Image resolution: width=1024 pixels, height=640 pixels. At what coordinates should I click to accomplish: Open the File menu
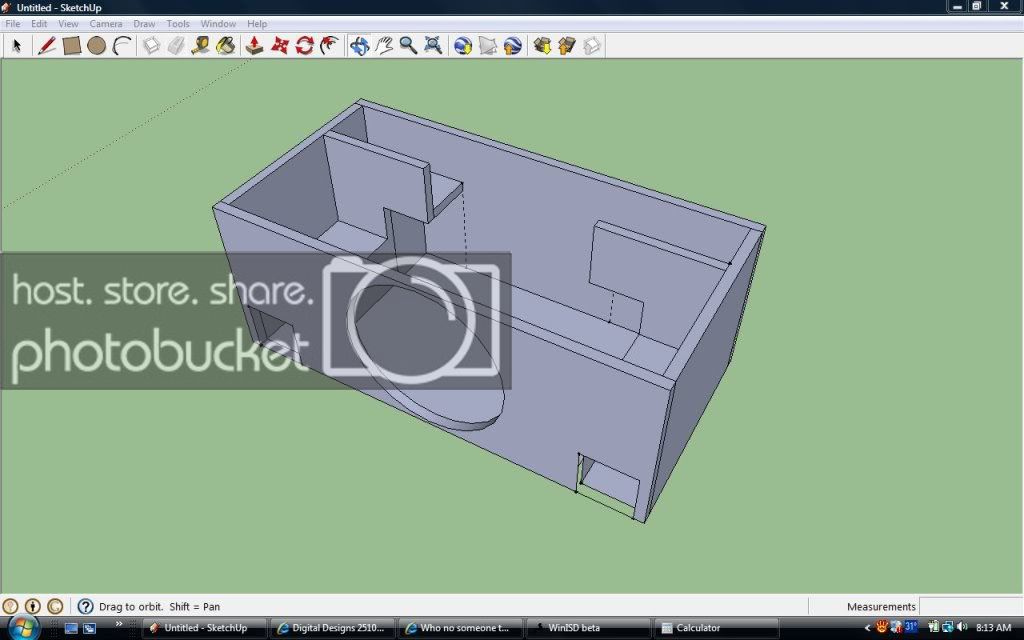12,24
